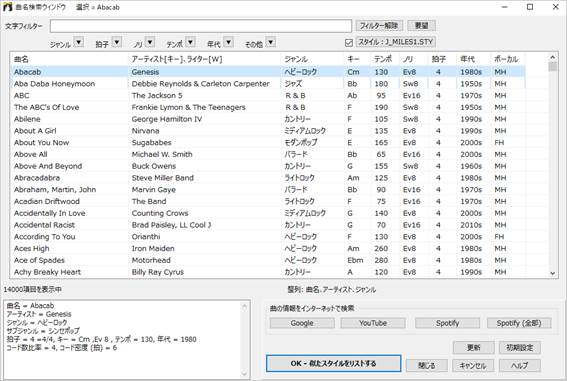Viewport: 567px width, 381px height.
Task: Click the Spotify (全部) button
Action: click(x=519, y=323)
